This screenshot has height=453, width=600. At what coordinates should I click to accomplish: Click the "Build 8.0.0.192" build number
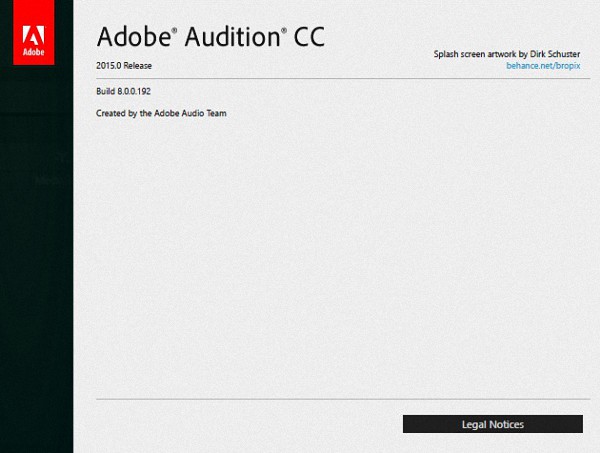pyautogui.click(x=123, y=91)
